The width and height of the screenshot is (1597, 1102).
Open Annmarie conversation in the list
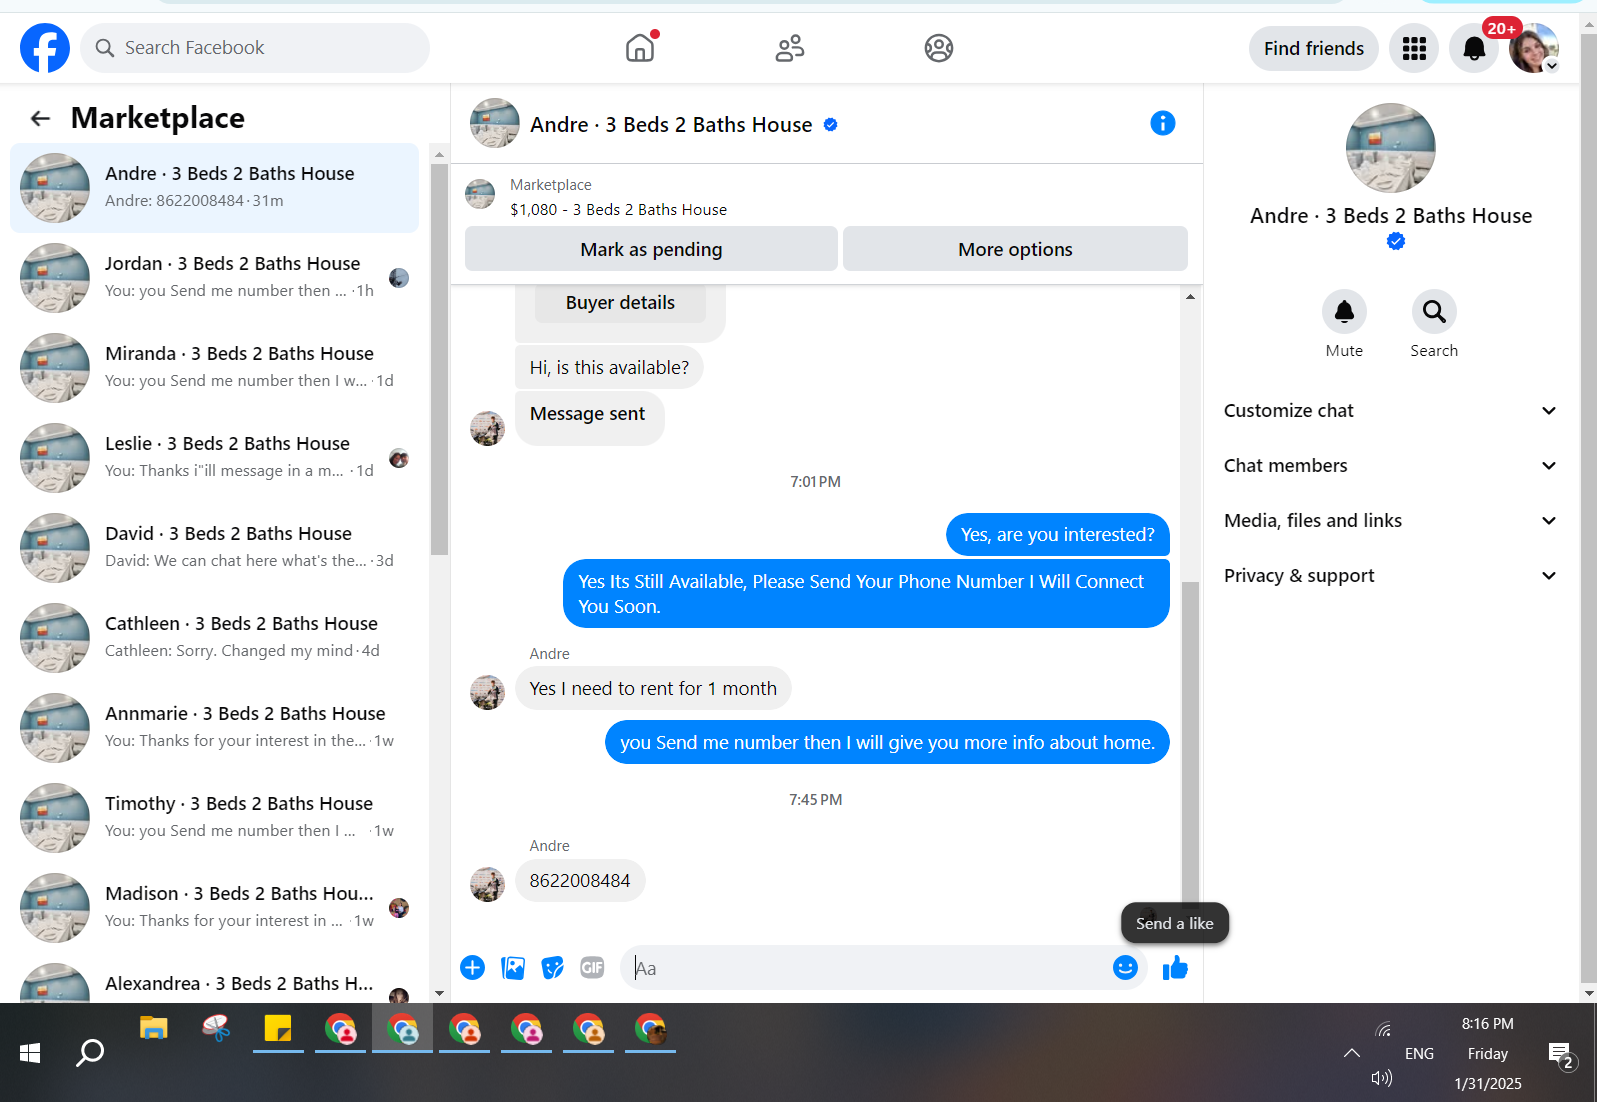(215, 728)
